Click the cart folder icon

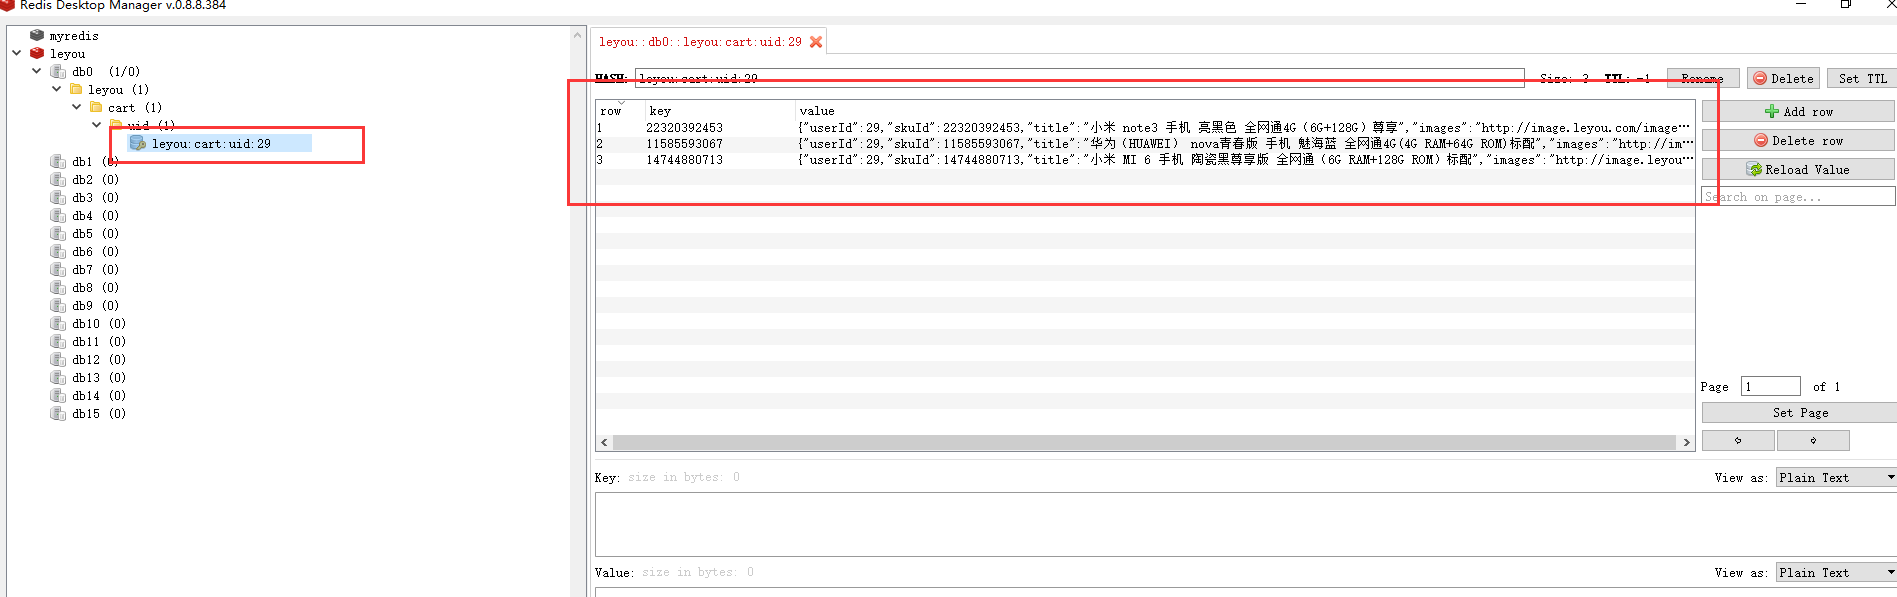[x=96, y=107]
